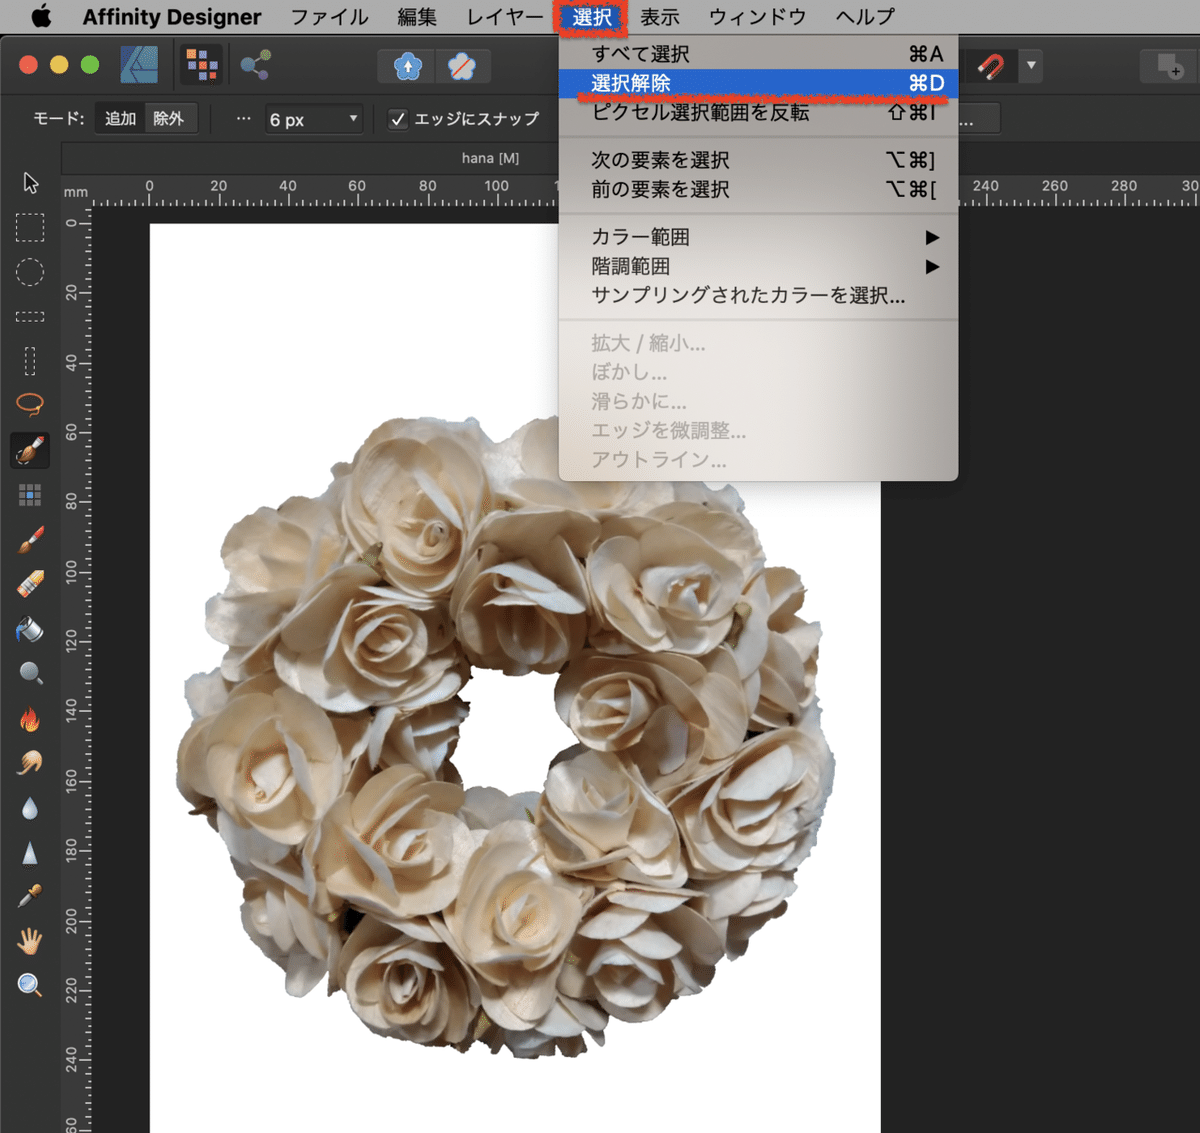This screenshot has width=1200, height=1133.
Task: Toggle the magnet snapping icon
Action: tap(990, 67)
